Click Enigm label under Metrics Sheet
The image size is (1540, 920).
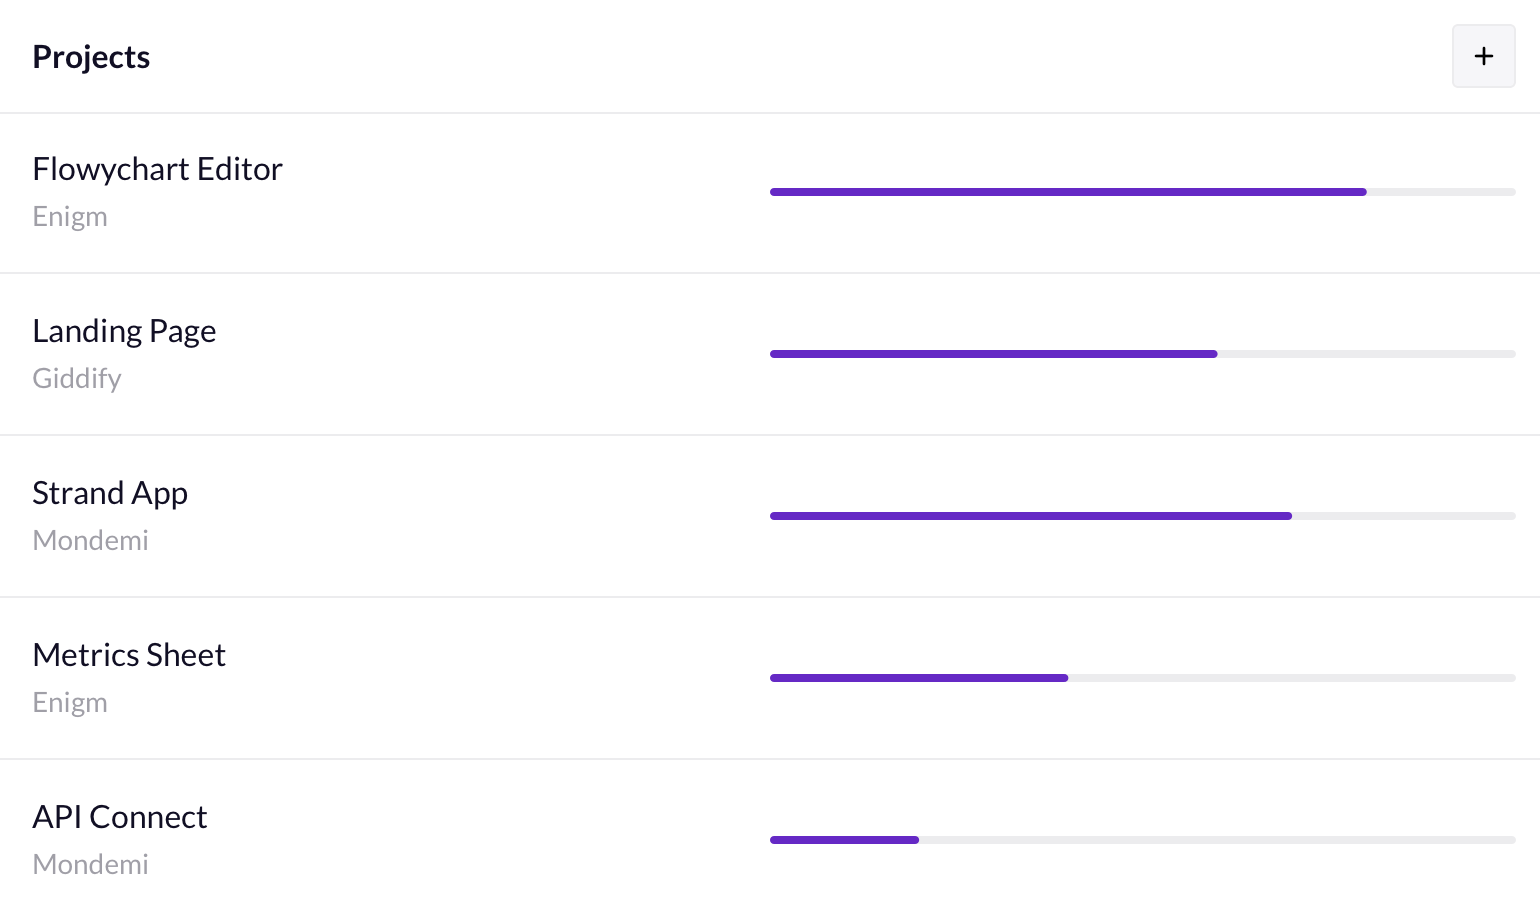coord(70,703)
